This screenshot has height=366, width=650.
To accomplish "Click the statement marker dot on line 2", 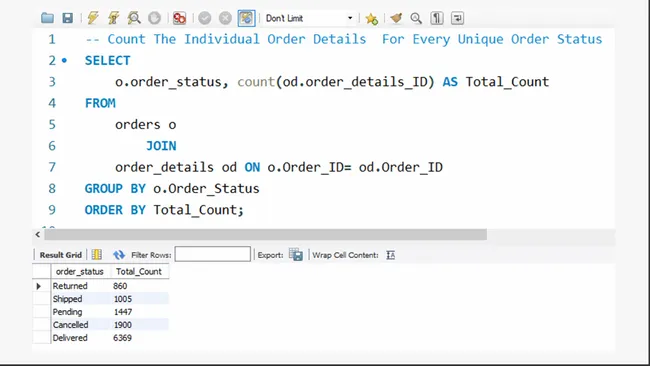I will coord(64,61).
